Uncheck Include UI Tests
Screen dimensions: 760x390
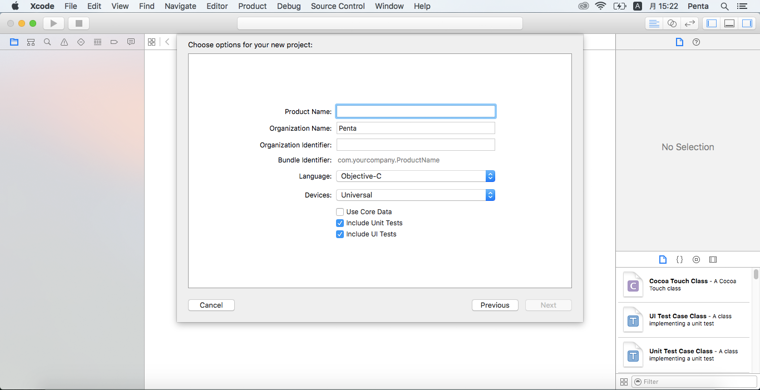(x=340, y=234)
